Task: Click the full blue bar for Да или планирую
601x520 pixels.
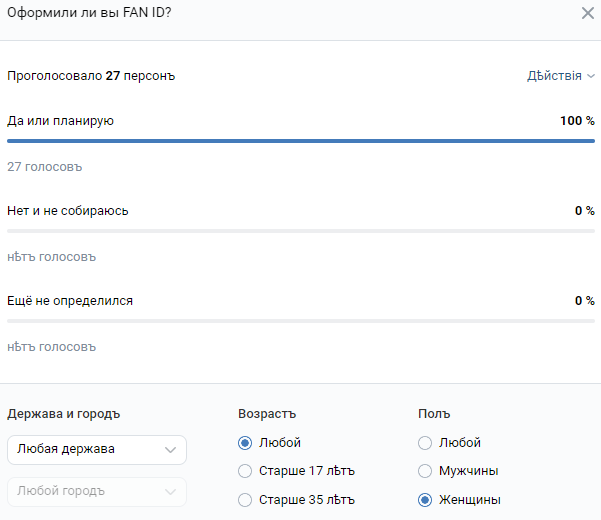Action: 300,141
